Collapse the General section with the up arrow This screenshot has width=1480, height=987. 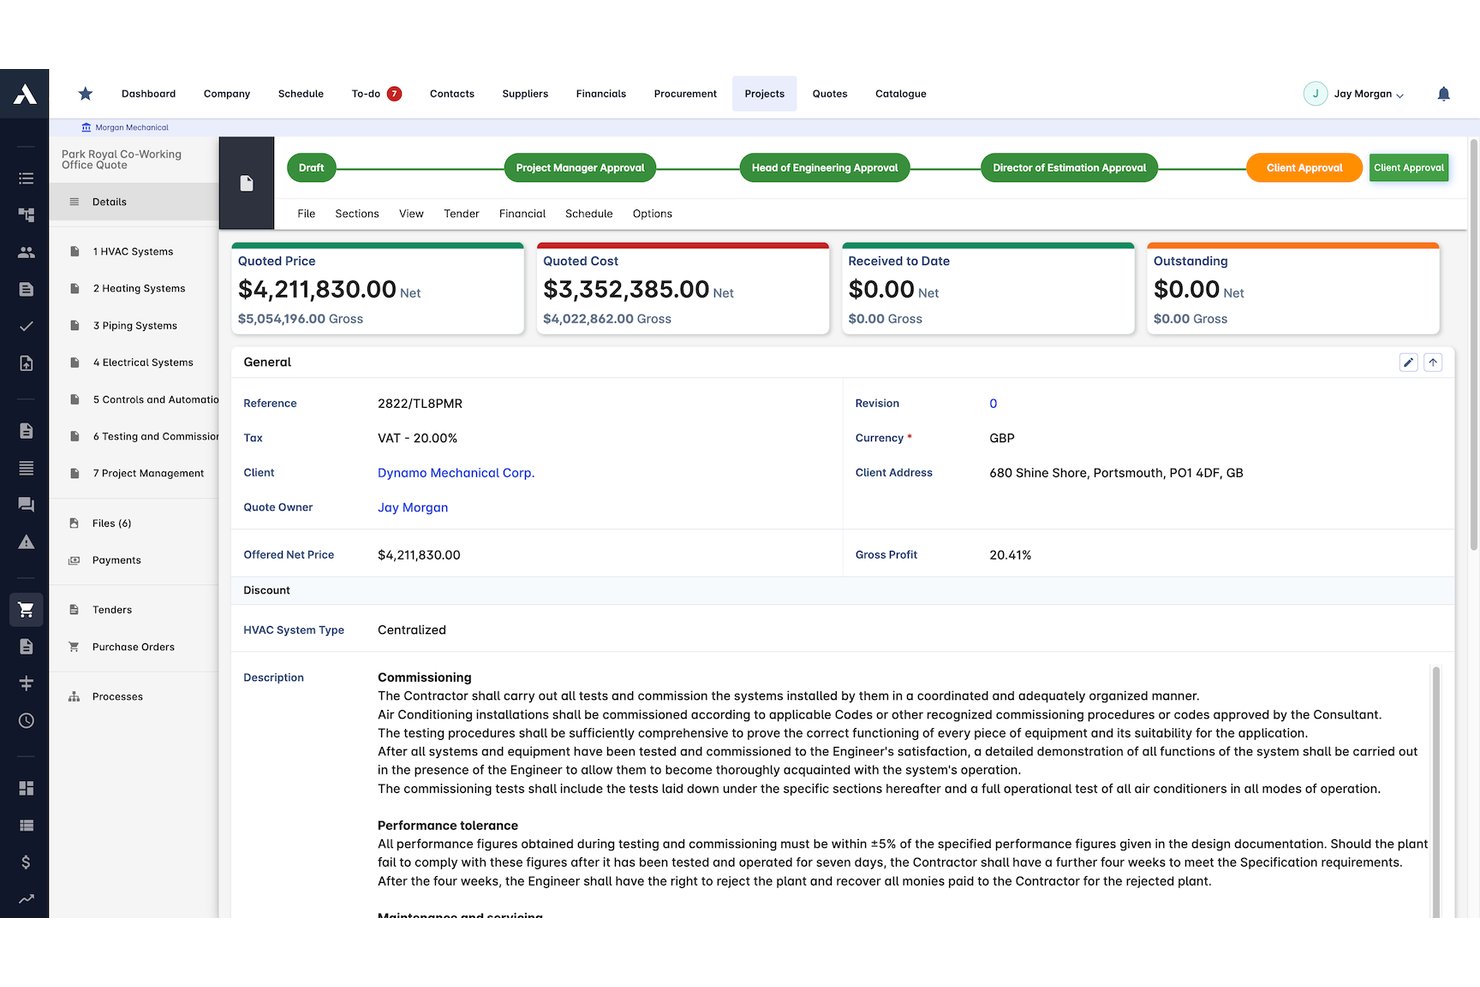[x=1433, y=362]
